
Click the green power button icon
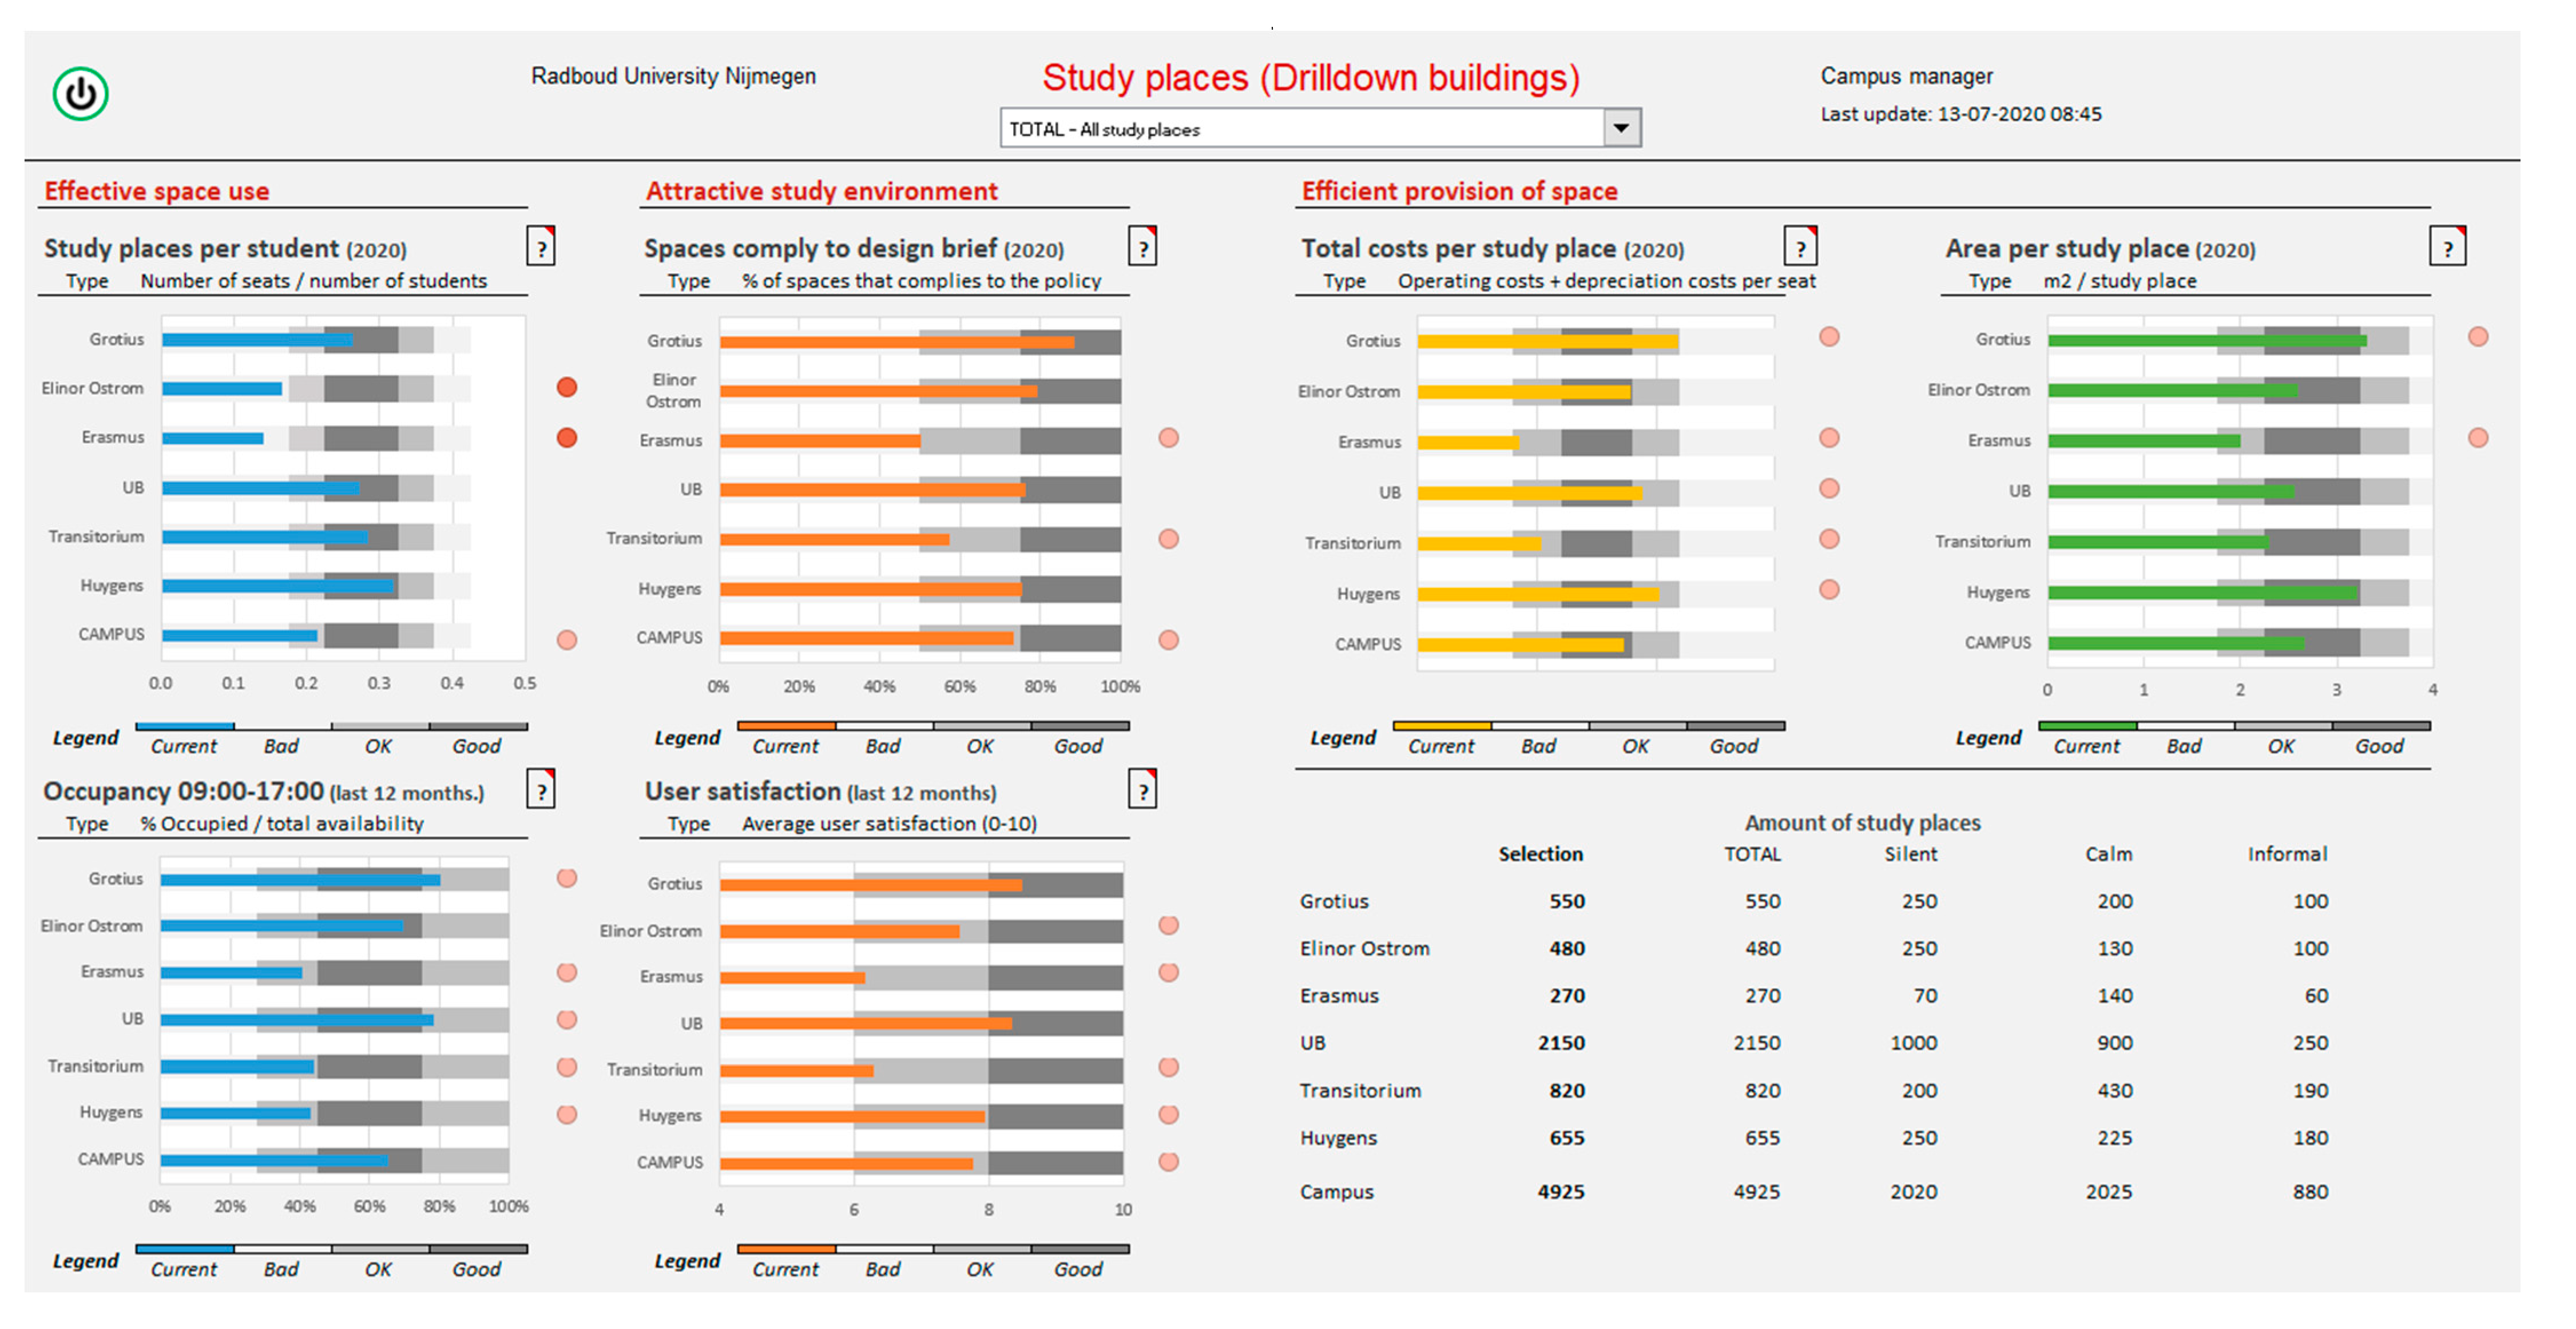80,94
